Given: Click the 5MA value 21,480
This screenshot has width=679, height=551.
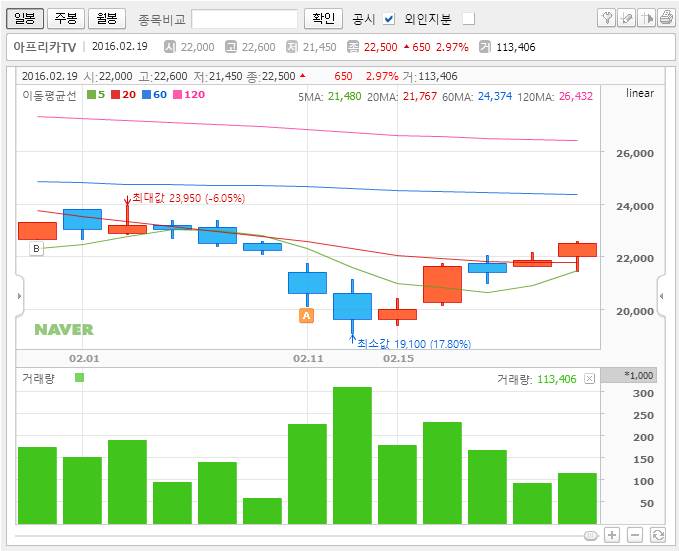Looking at the screenshot, I should [x=344, y=96].
